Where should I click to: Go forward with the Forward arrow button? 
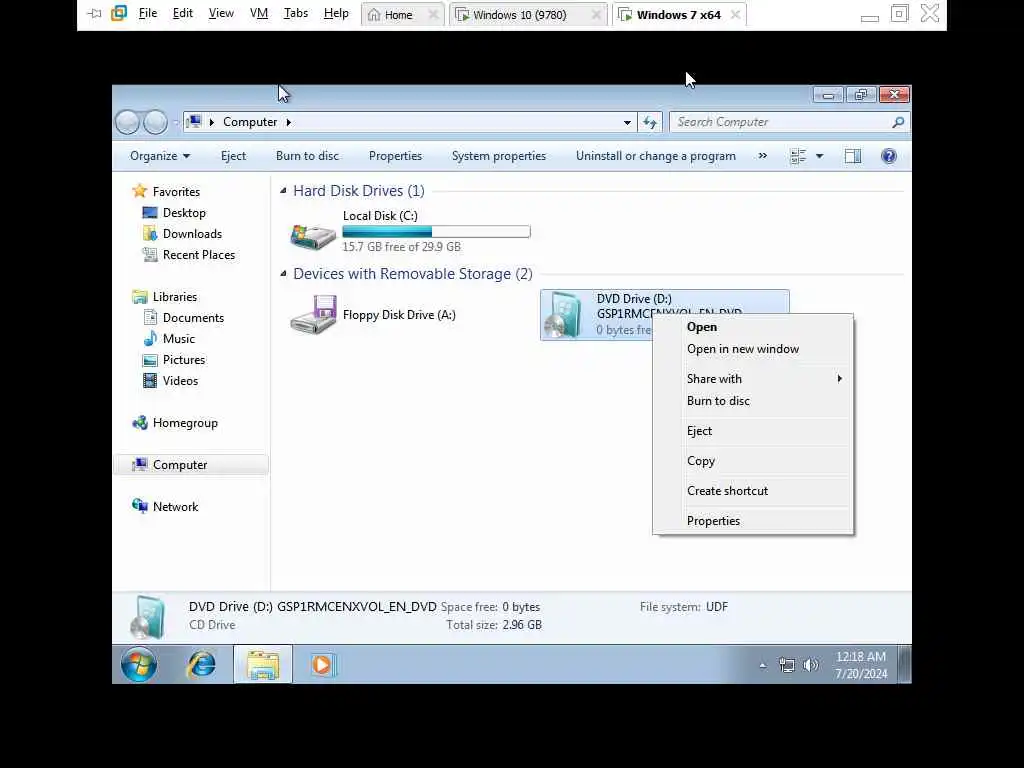tap(155, 122)
